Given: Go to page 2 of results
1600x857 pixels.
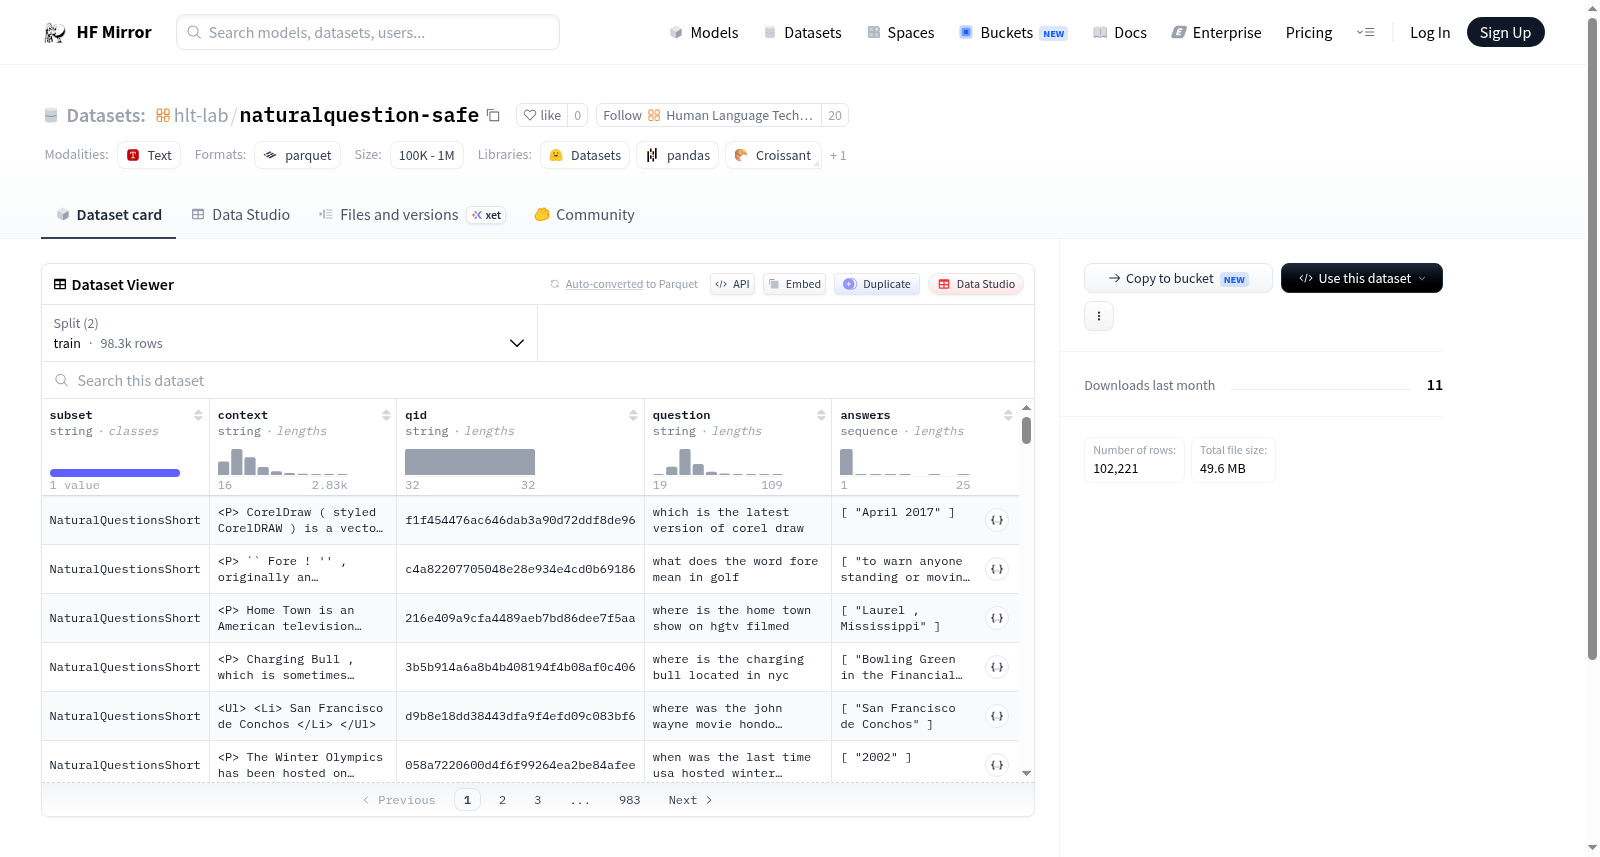Looking at the screenshot, I should [502, 800].
